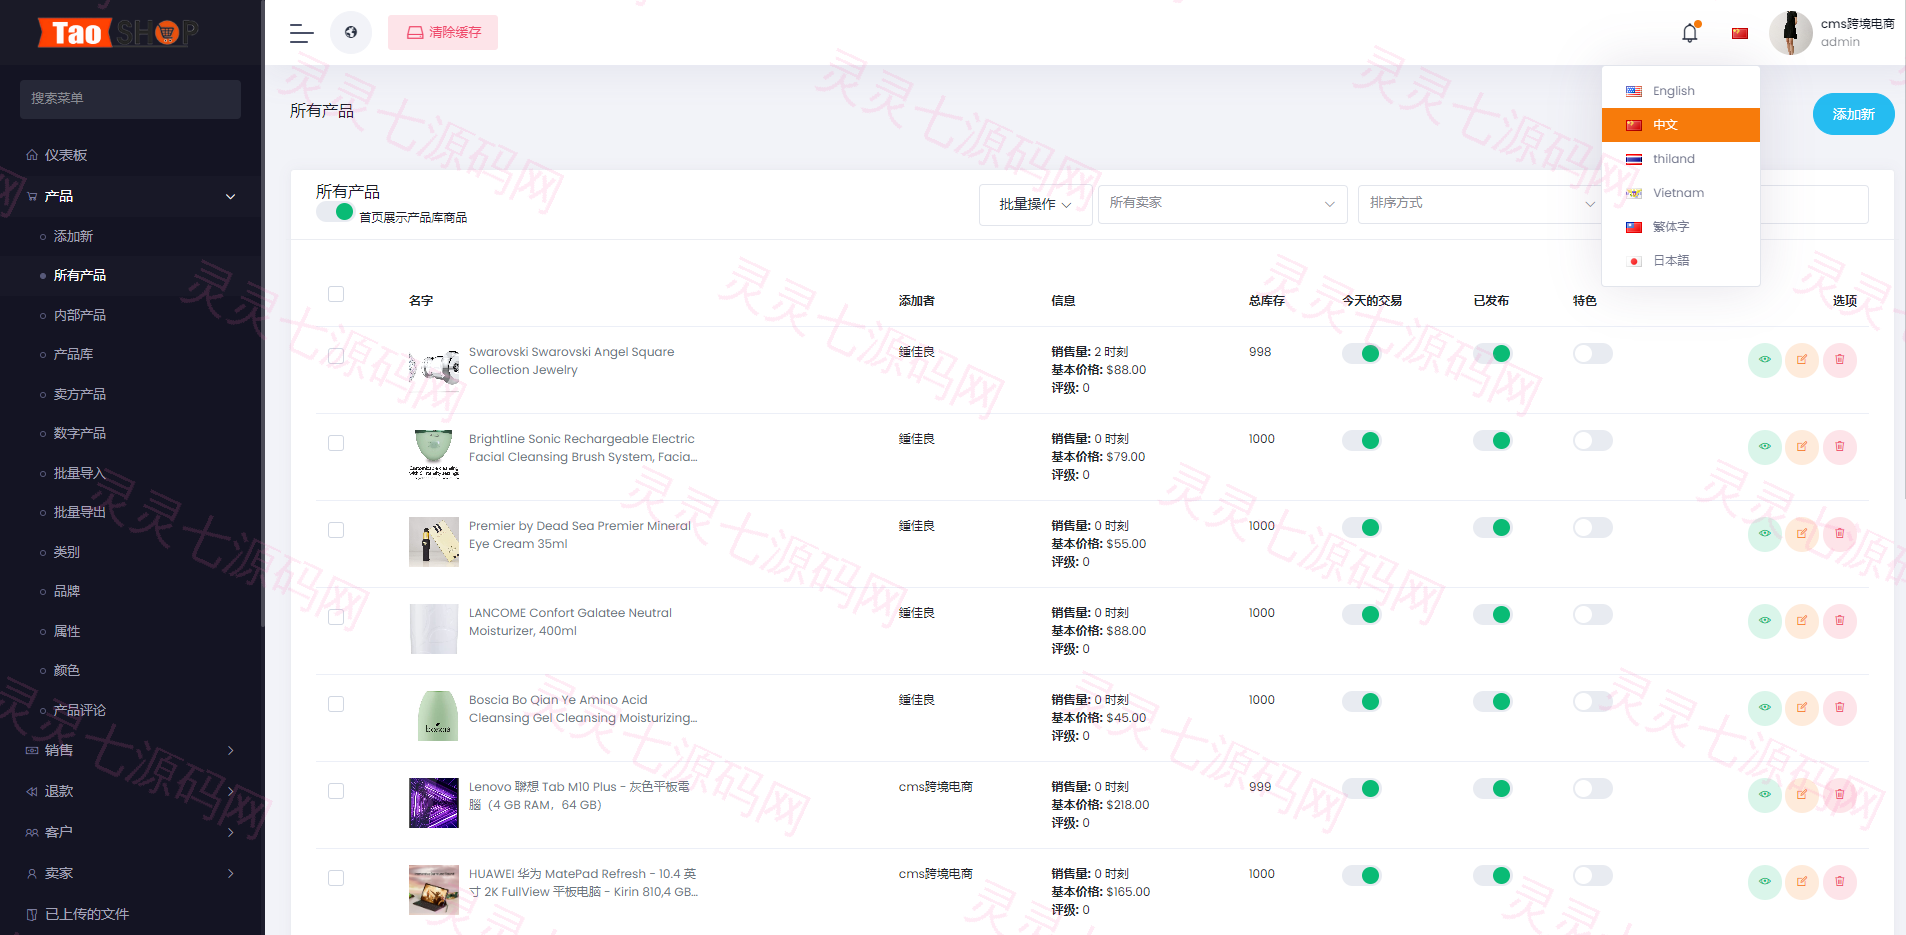This screenshot has height=935, width=1906.
Task: Select thiland from language menu
Action: tap(1680, 159)
